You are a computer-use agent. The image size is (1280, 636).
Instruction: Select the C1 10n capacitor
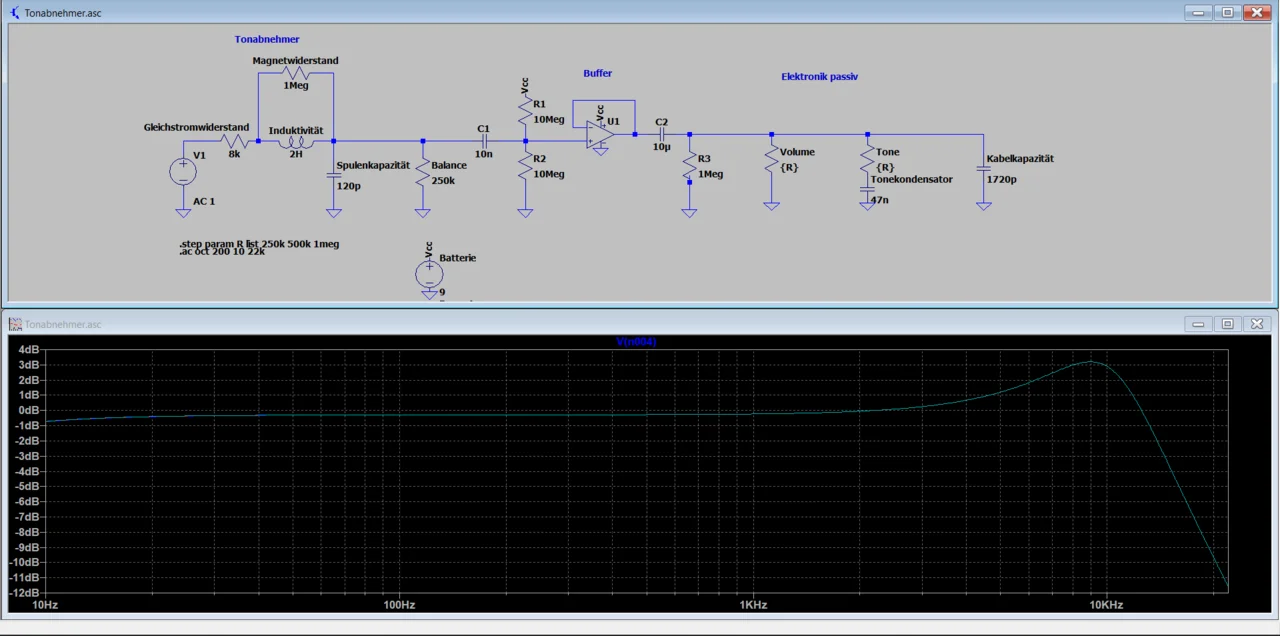[x=483, y=141]
